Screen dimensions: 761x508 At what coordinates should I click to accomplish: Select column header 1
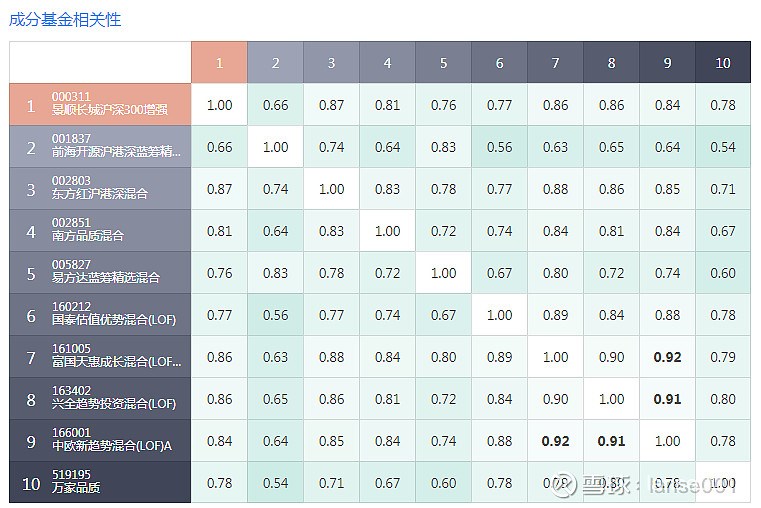click(219, 63)
